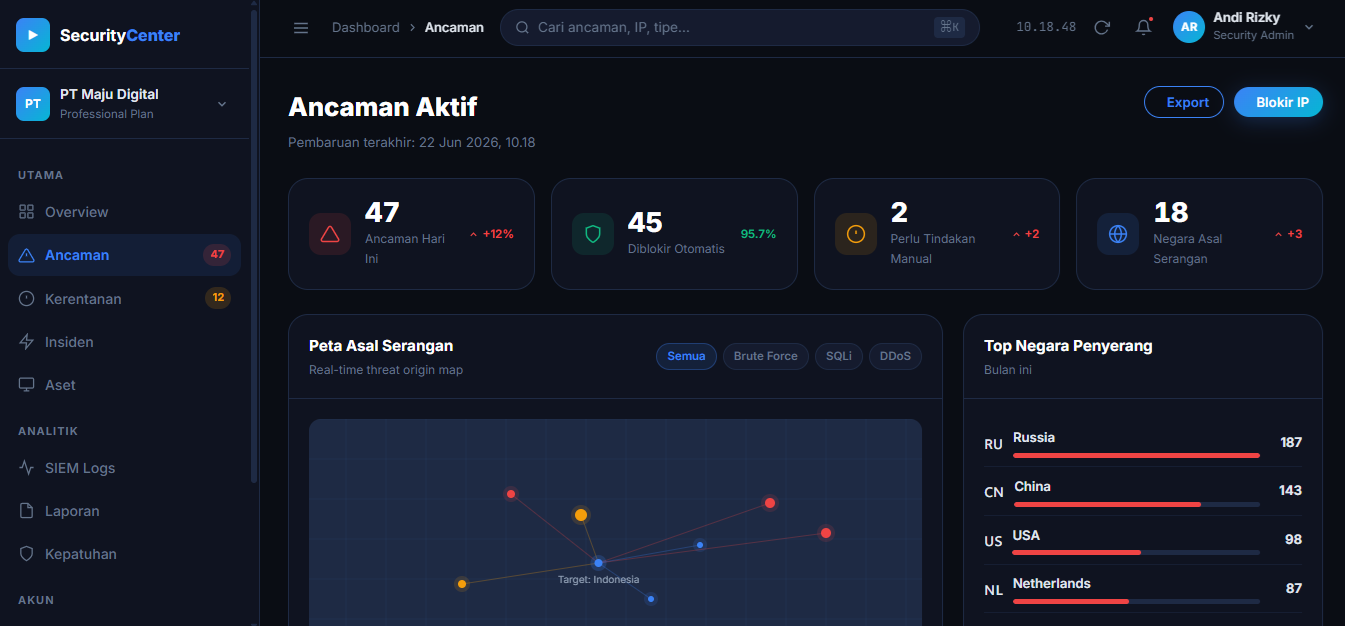Viewport: 1345px width, 626px height.
Task: Click the Russia count 187
Action: (1291, 442)
